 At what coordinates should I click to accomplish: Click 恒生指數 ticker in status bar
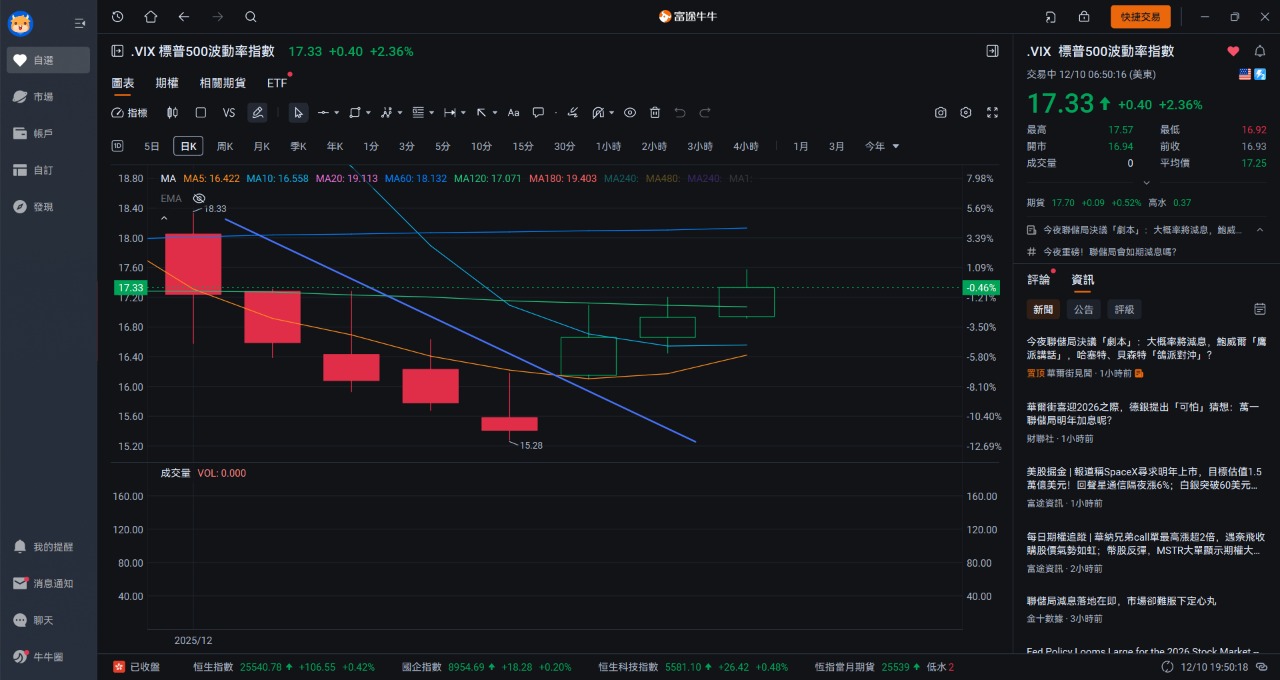(x=284, y=667)
